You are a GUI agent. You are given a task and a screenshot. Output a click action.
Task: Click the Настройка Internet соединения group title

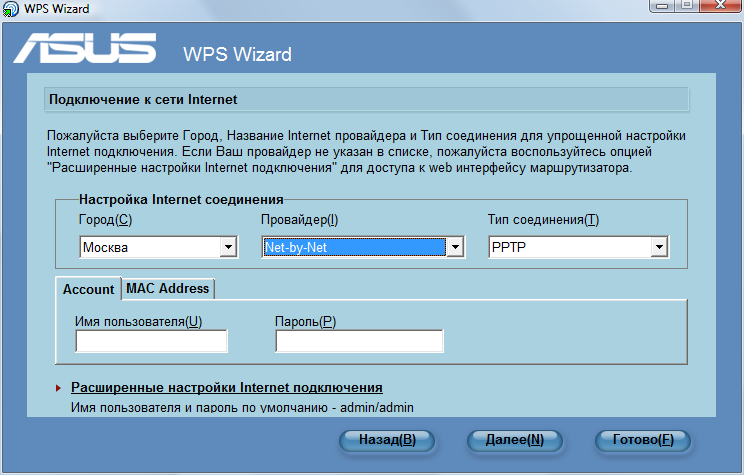pos(181,199)
